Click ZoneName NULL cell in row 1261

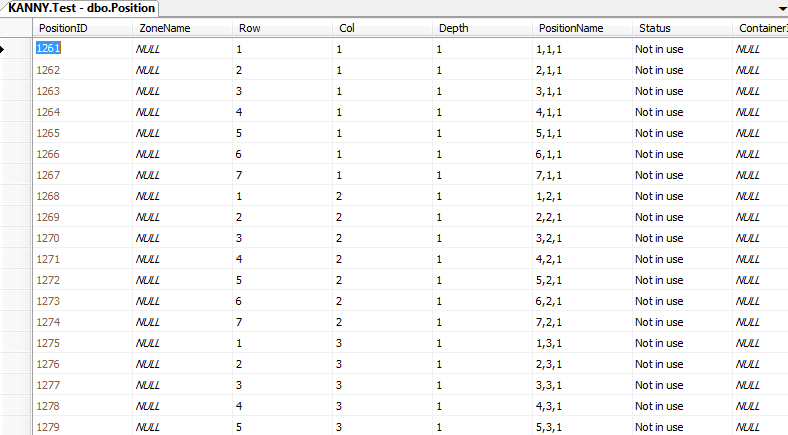click(182, 49)
